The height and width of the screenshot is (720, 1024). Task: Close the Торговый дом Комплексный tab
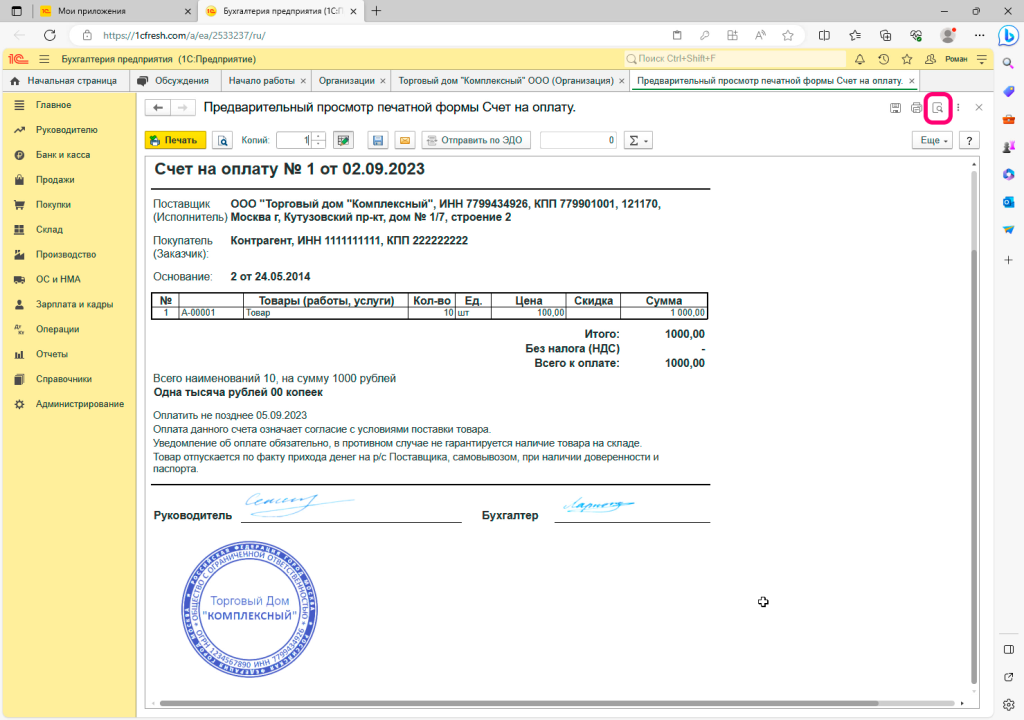[622, 81]
